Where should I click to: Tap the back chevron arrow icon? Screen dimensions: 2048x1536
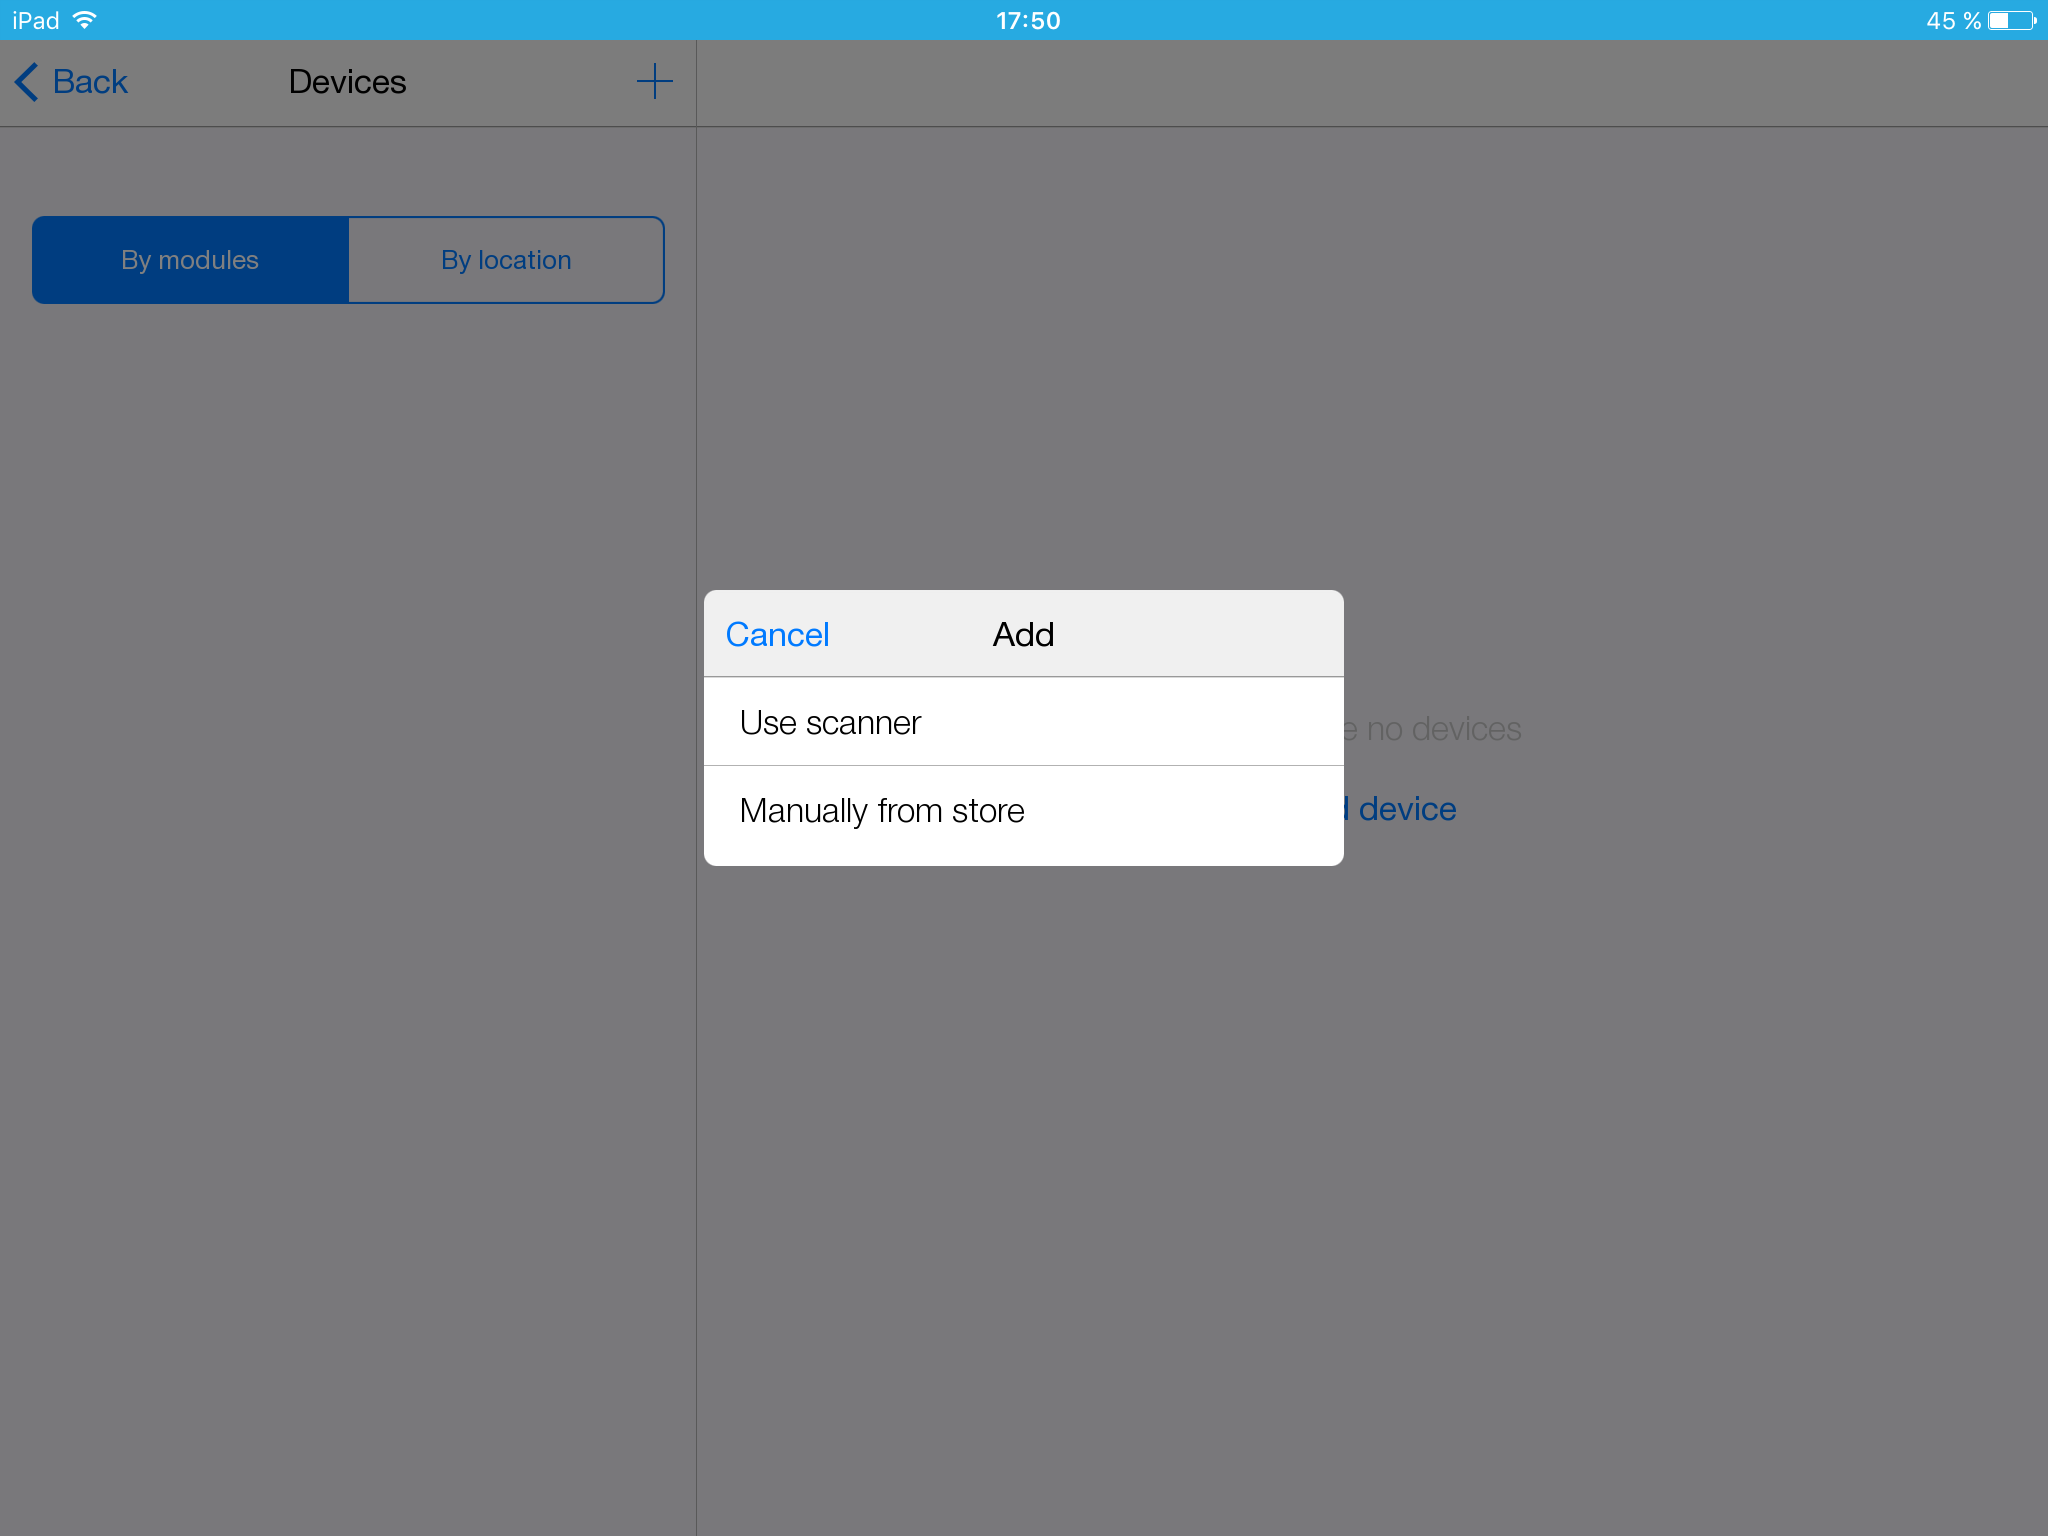click(27, 82)
